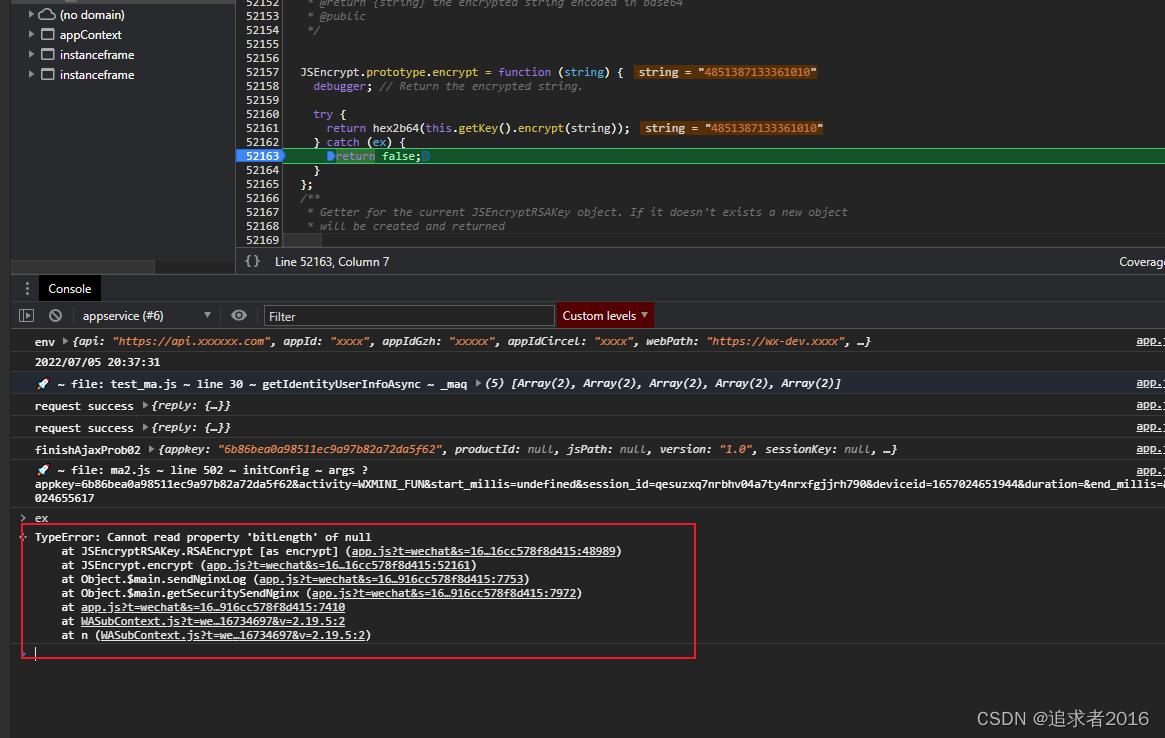Toggle the live expression eye icon
Viewport: 1165px width, 738px height.
point(238,315)
